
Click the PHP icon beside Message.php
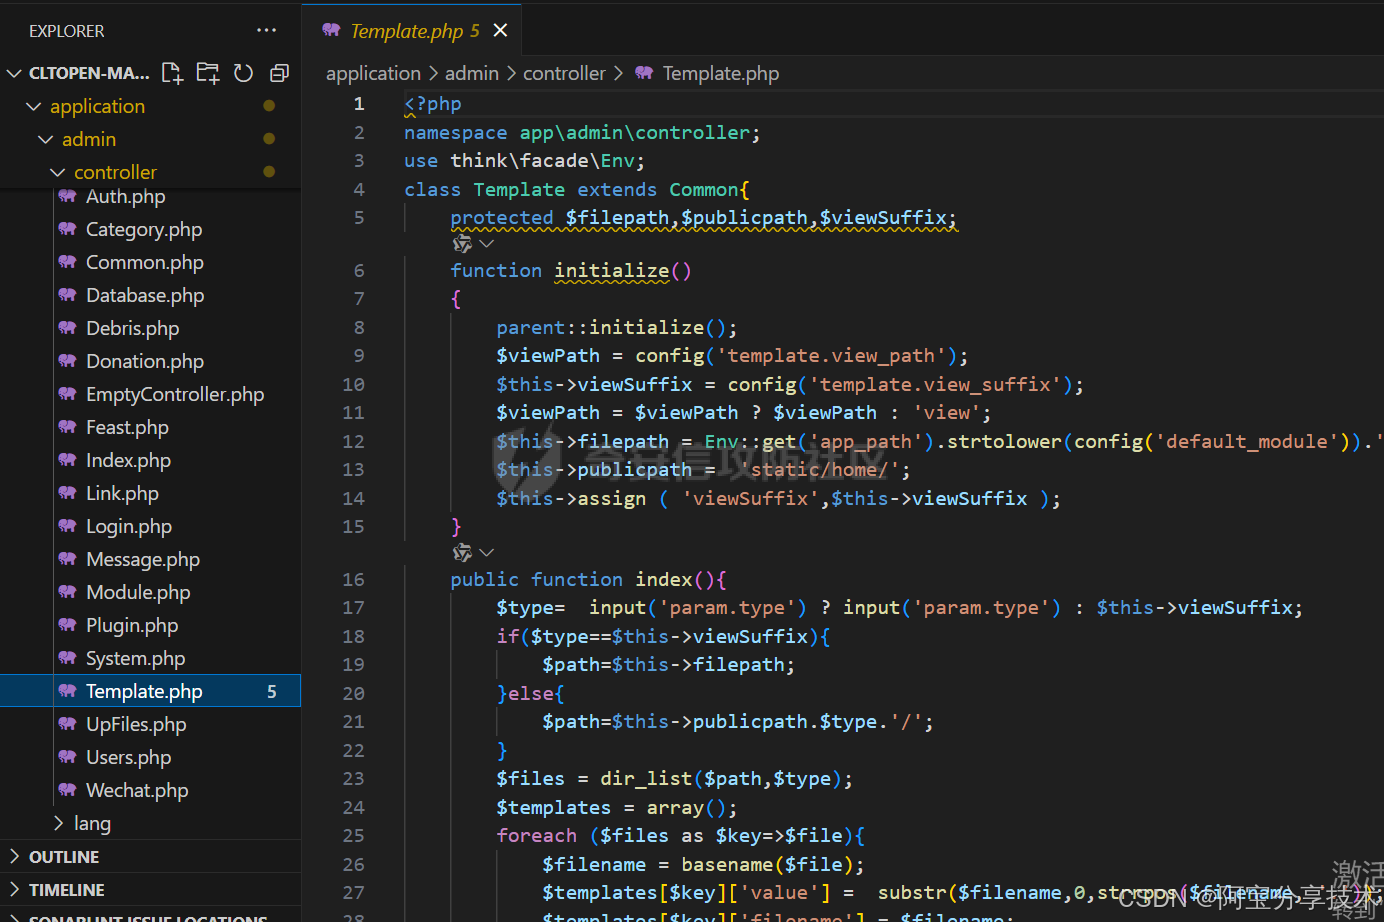[x=67, y=559]
